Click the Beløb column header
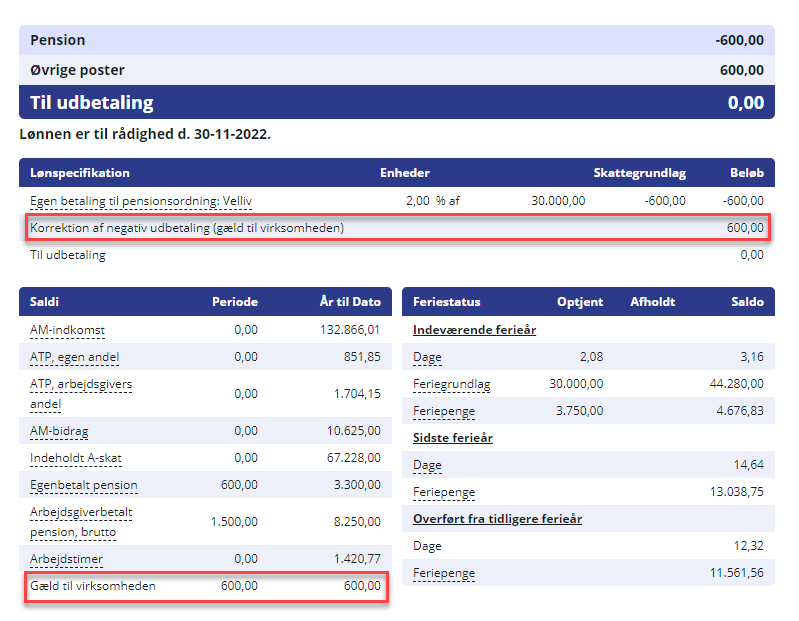Screen dimensions: 799x621 coord(747,173)
